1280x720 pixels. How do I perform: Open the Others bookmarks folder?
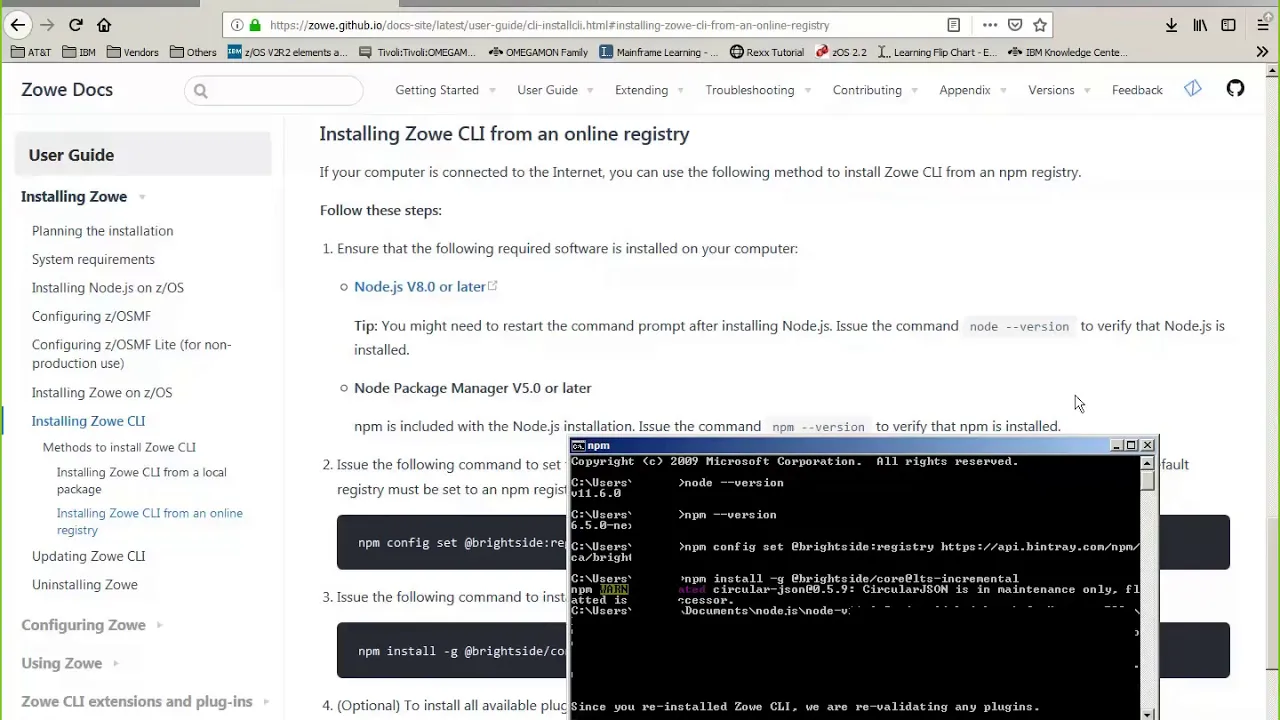193,52
